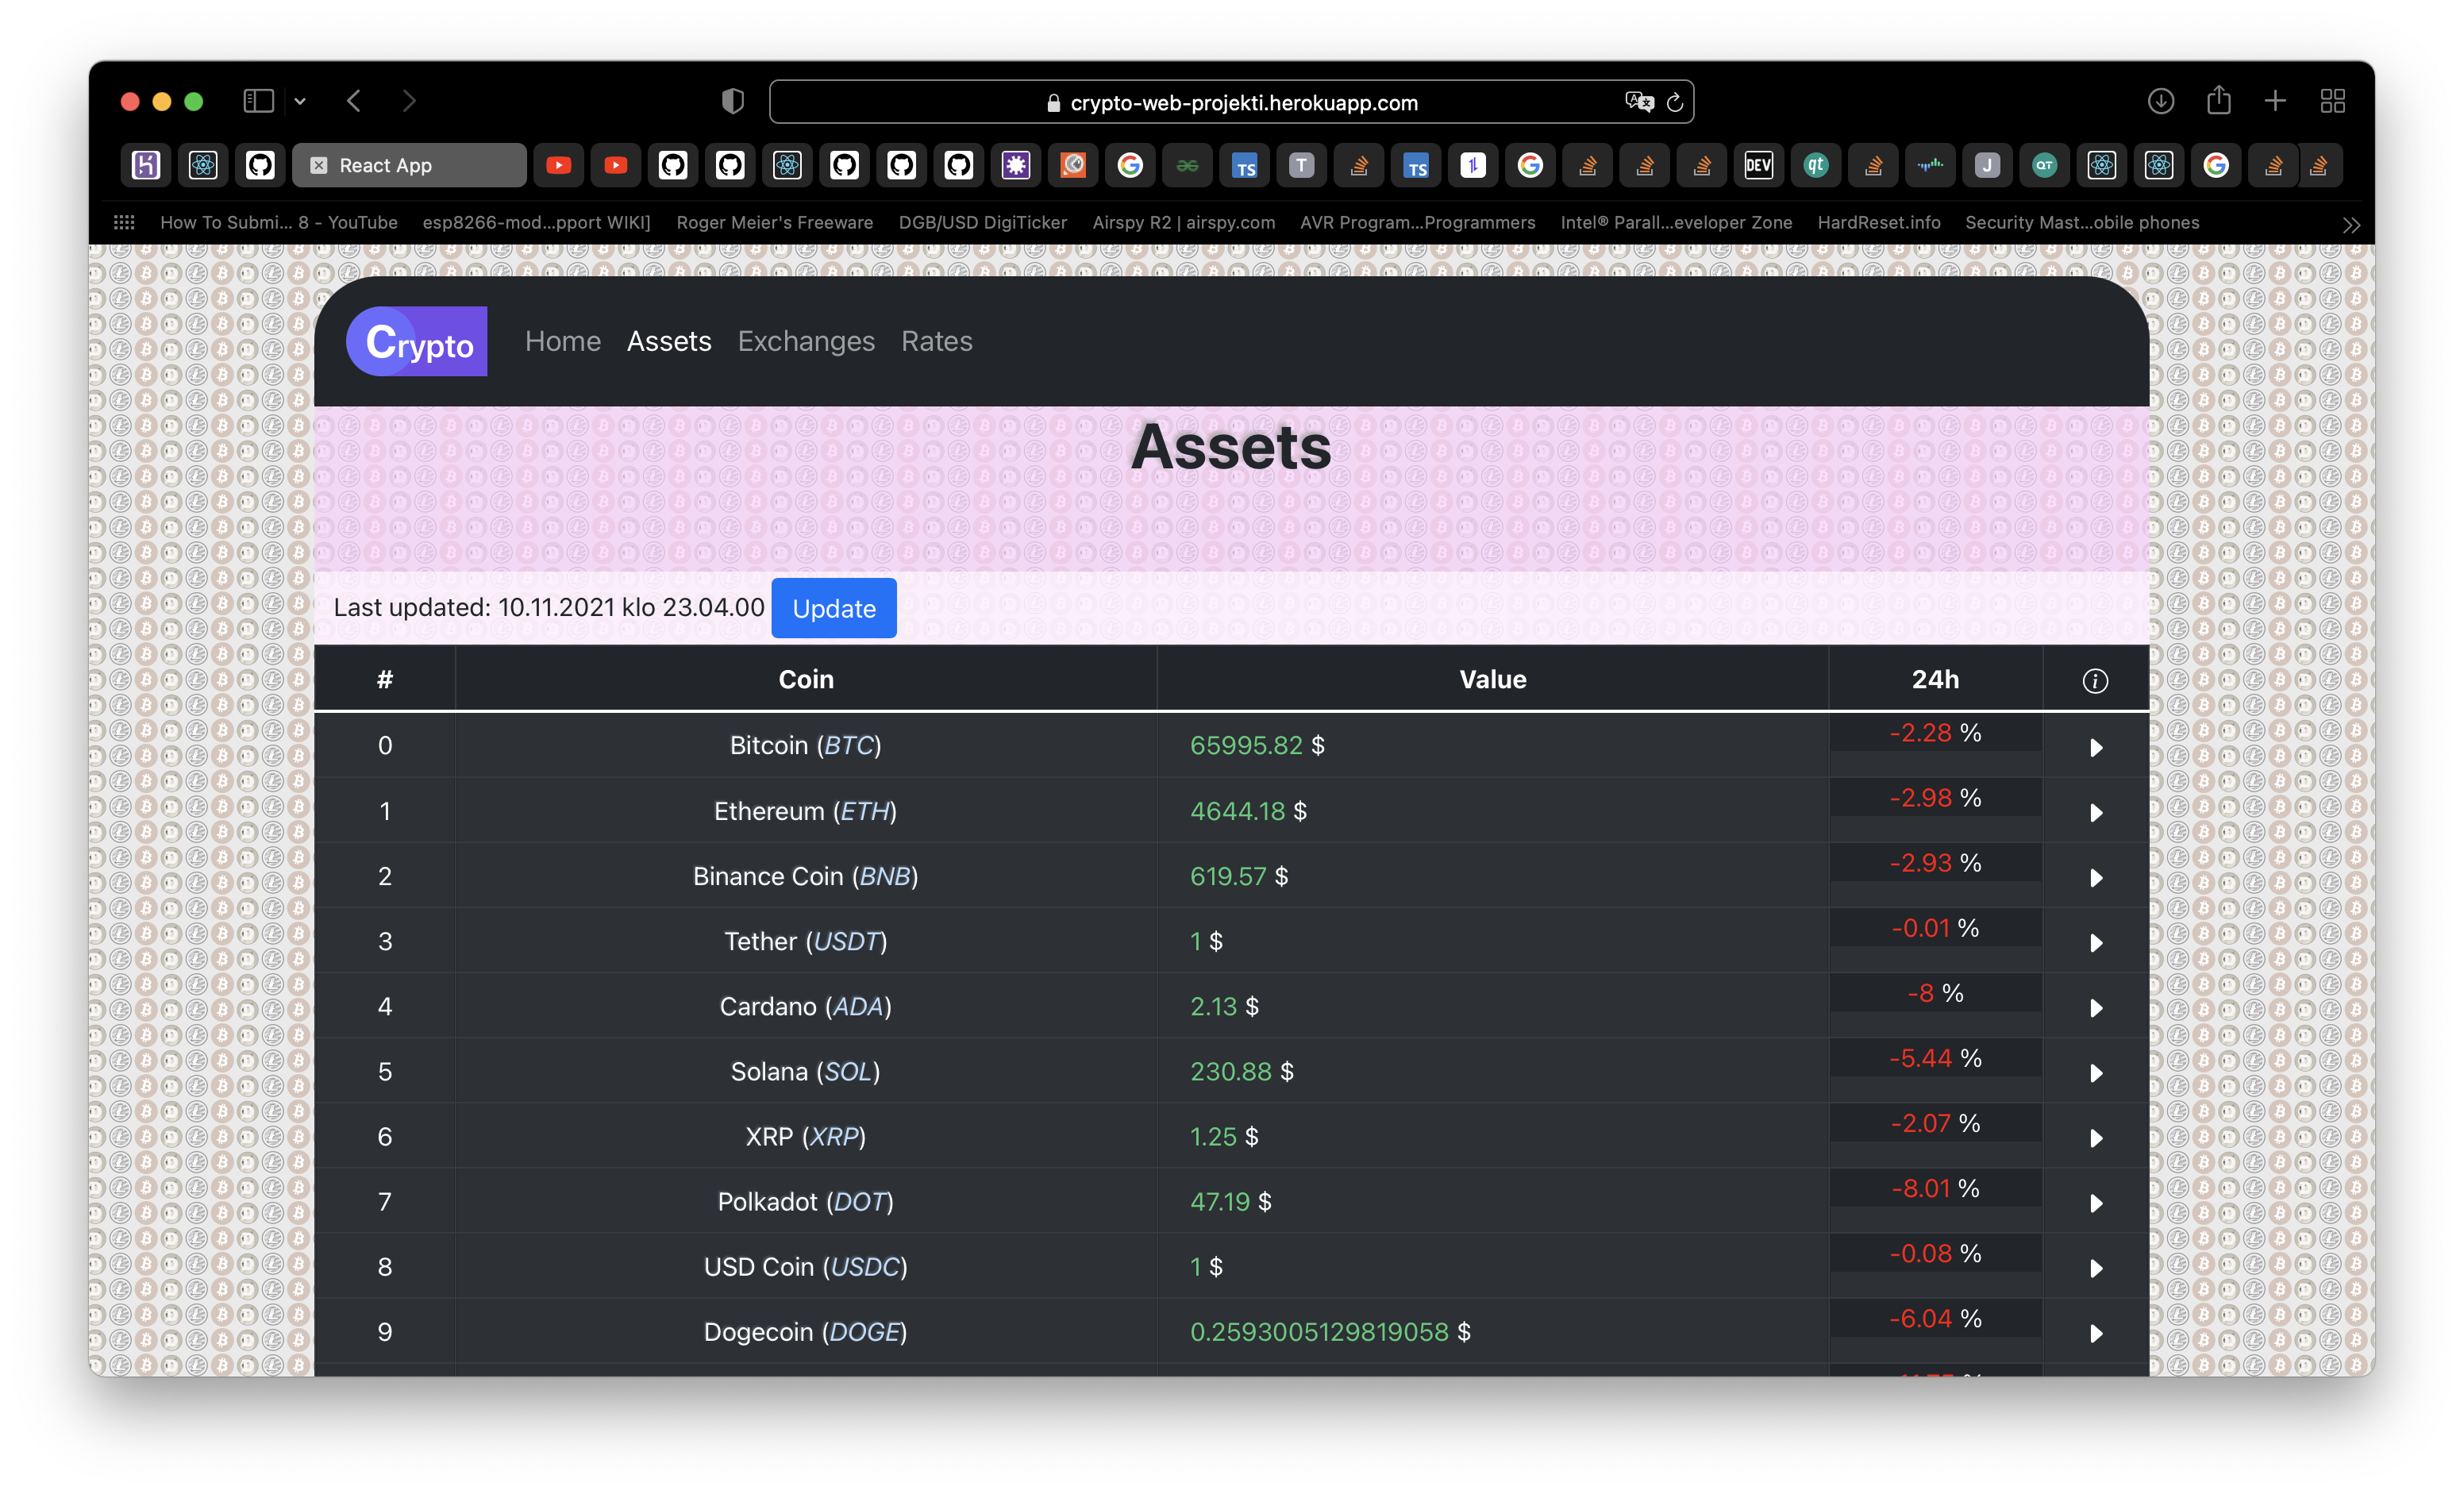Viewport: 2464px width, 1494px height.
Task: Click the Crypto logo in navbar
Action: (417, 341)
